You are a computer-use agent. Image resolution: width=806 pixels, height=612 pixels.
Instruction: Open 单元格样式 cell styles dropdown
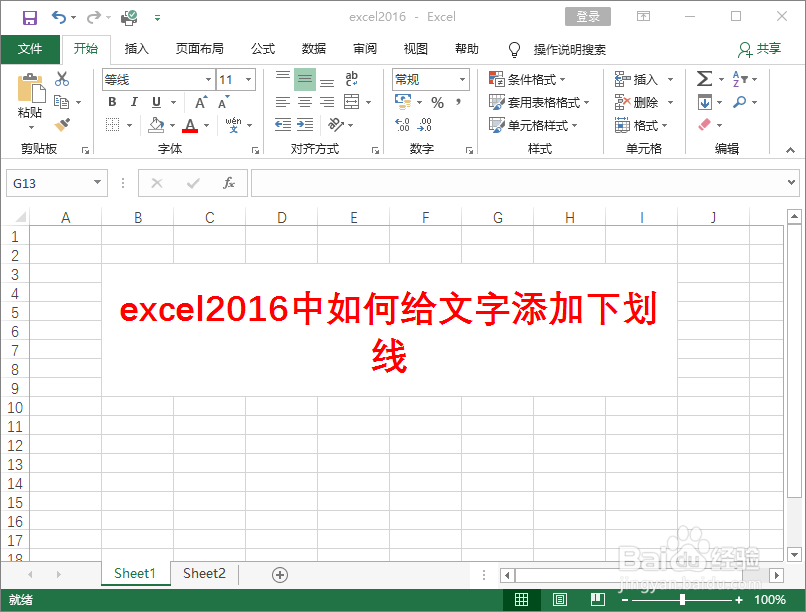[533, 125]
